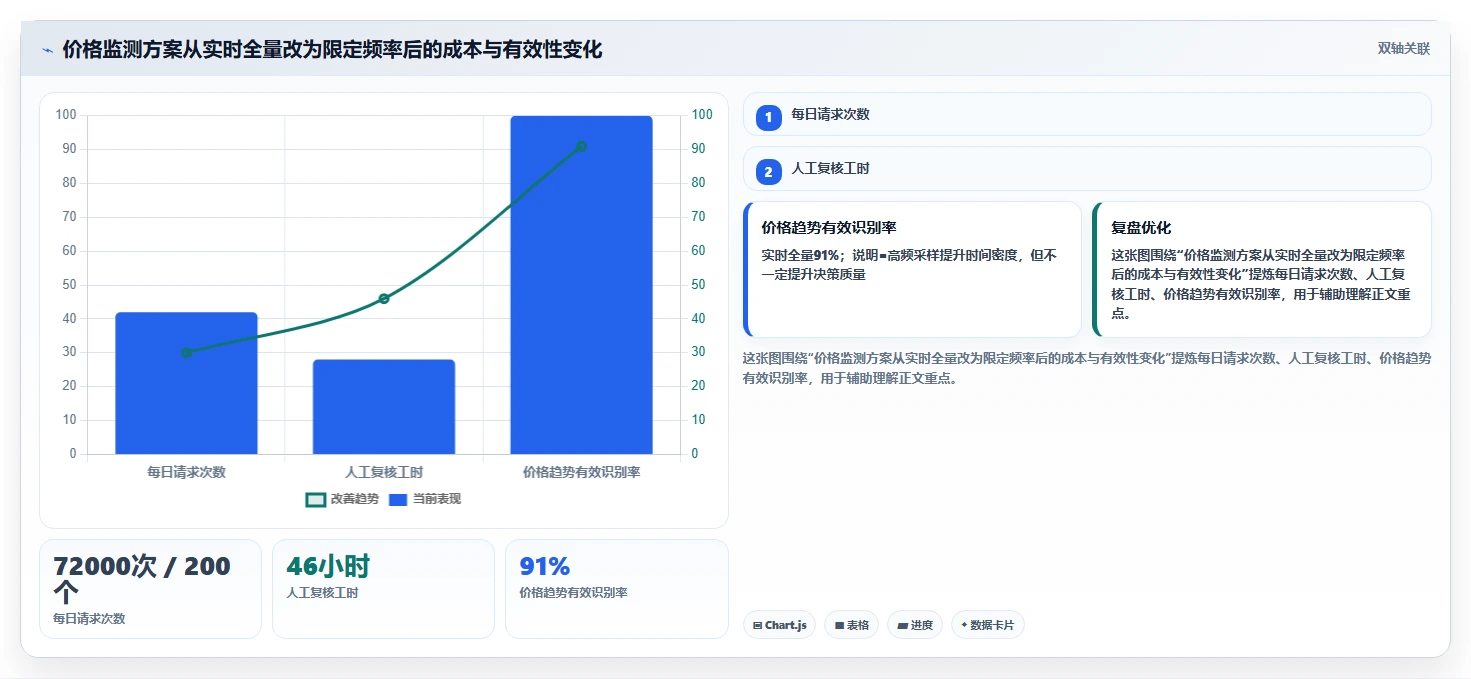Viewport: 1471px width, 679px height.
Task: Open the 46小时 stat card
Action: pos(383,589)
